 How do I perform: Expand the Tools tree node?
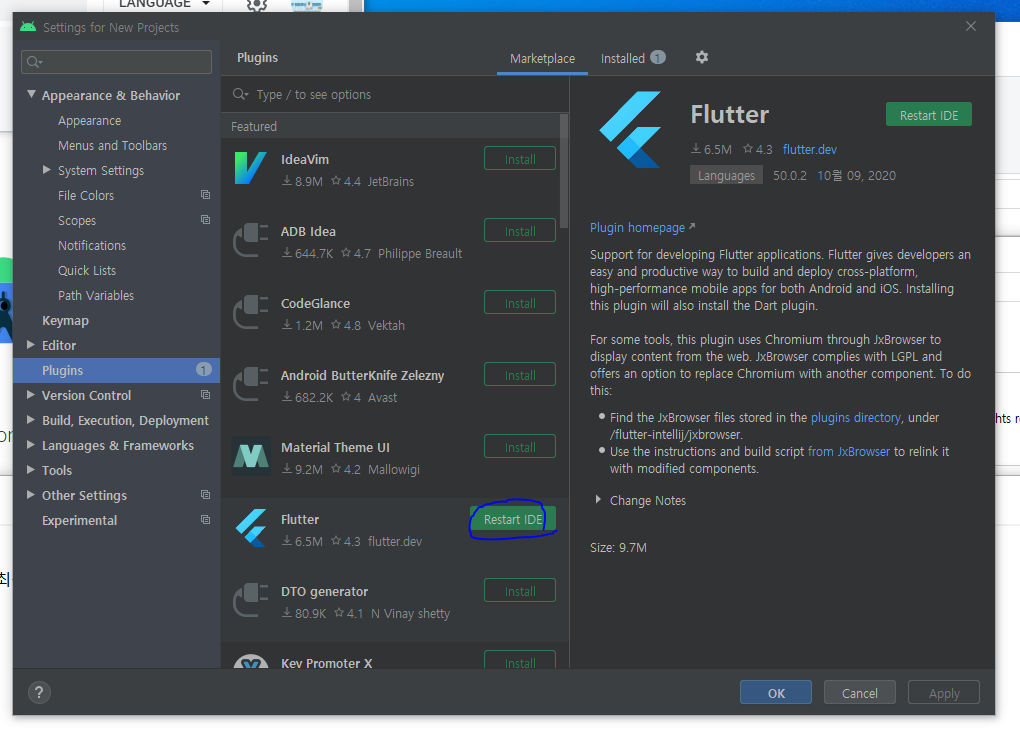click(x=31, y=470)
